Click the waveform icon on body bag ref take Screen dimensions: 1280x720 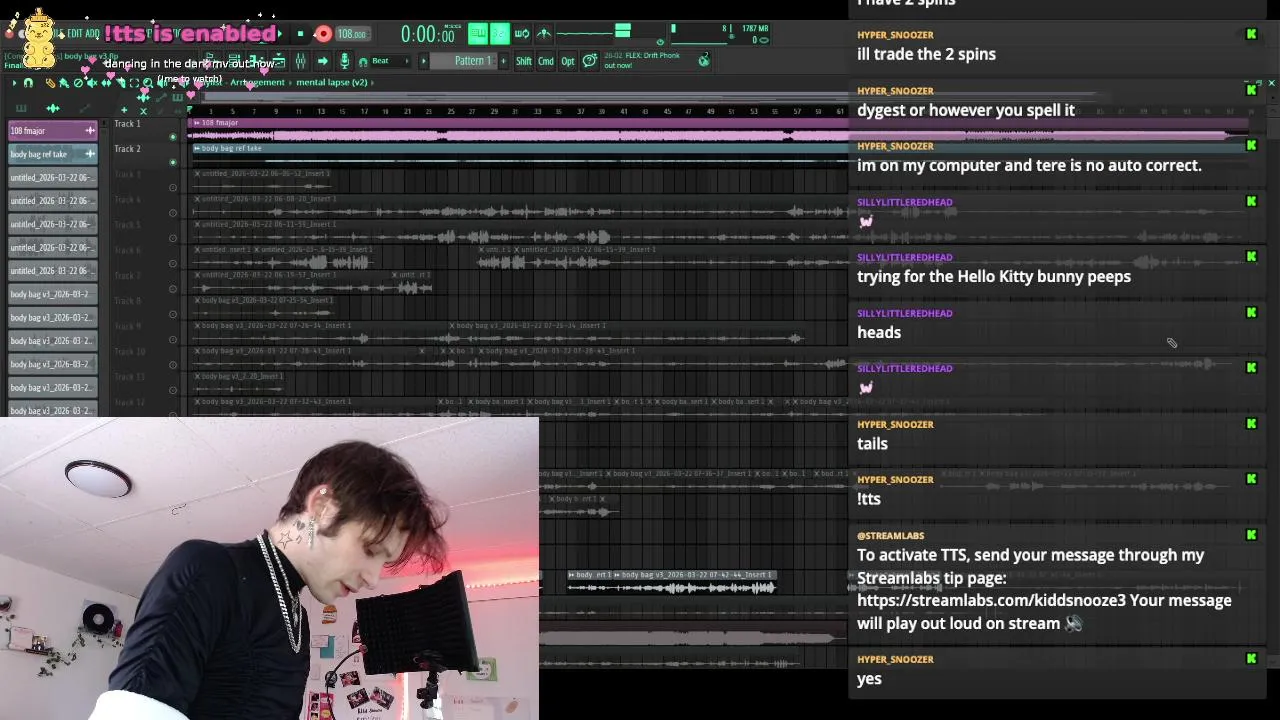(x=90, y=154)
